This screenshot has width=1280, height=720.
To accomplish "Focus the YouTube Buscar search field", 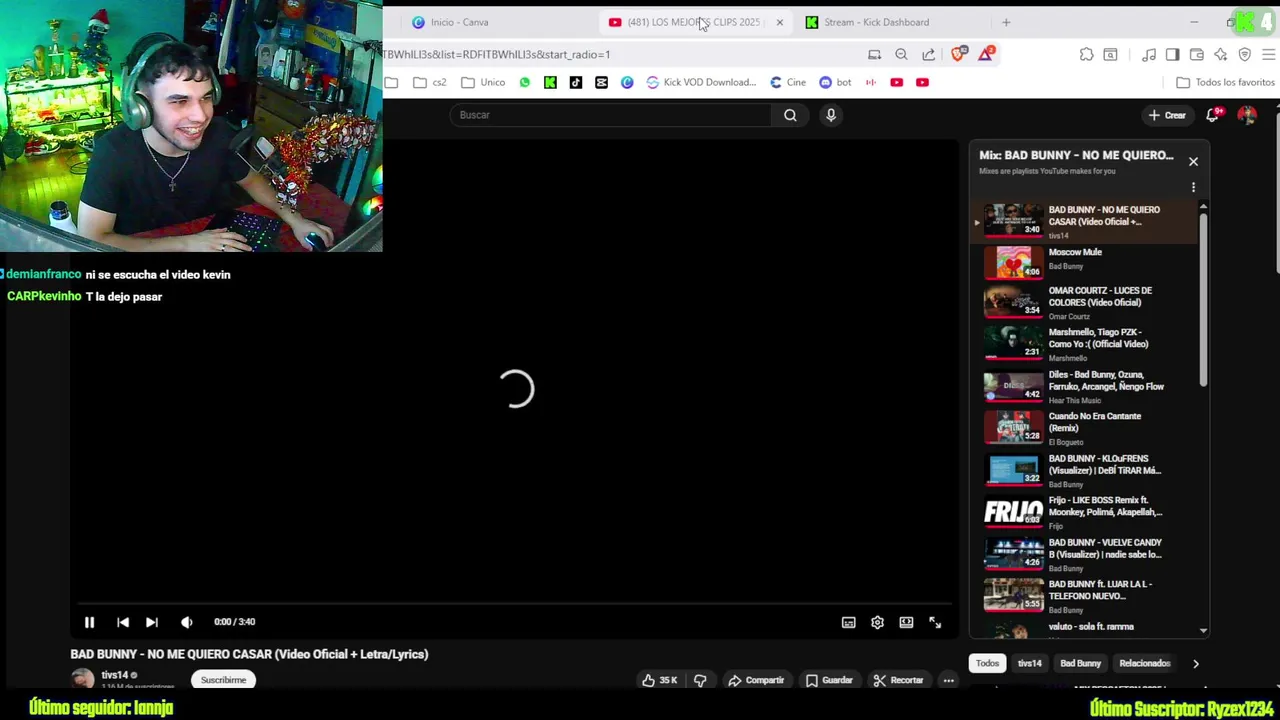I will point(610,115).
